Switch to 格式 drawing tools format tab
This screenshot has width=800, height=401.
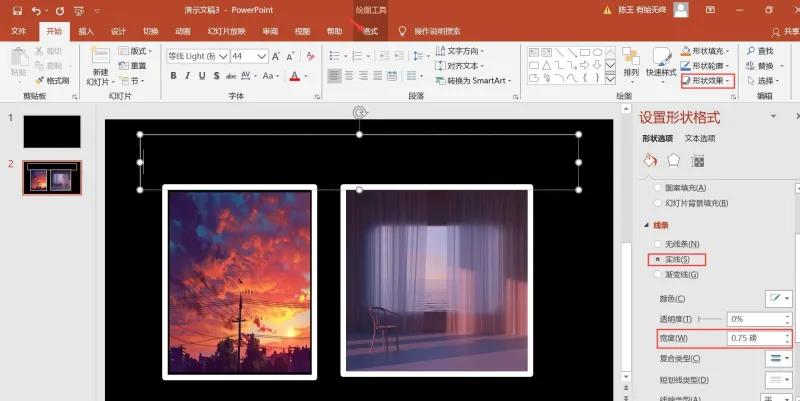[370, 31]
